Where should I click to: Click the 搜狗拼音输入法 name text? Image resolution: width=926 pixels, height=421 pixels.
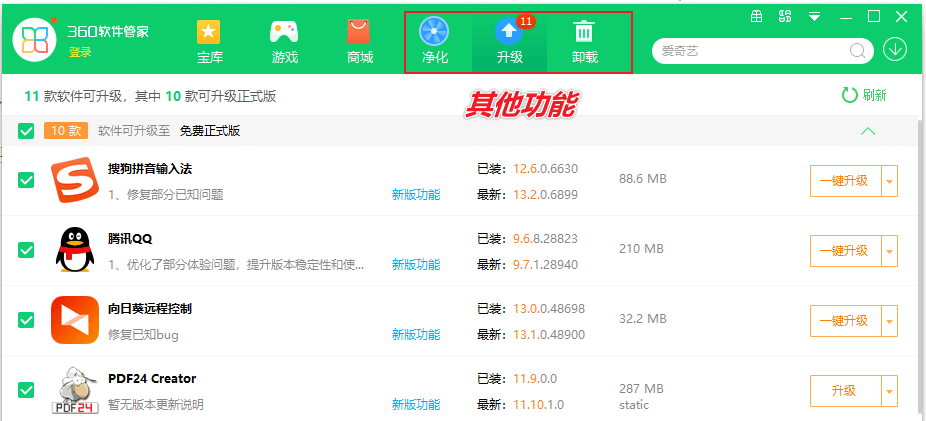pos(150,169)
